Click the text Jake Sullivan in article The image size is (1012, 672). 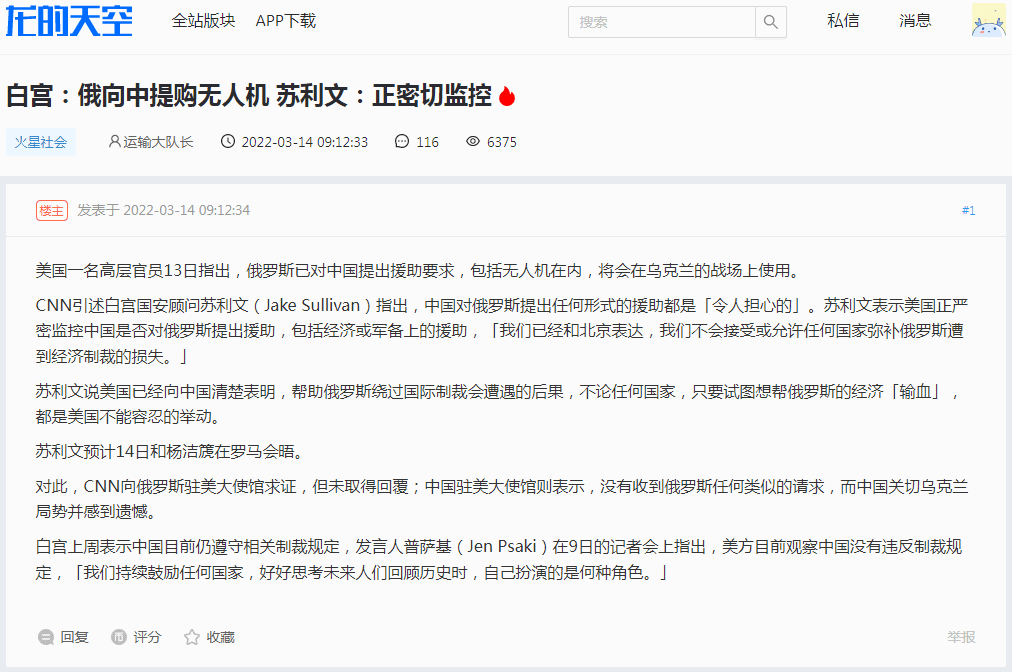click(312, 305)
